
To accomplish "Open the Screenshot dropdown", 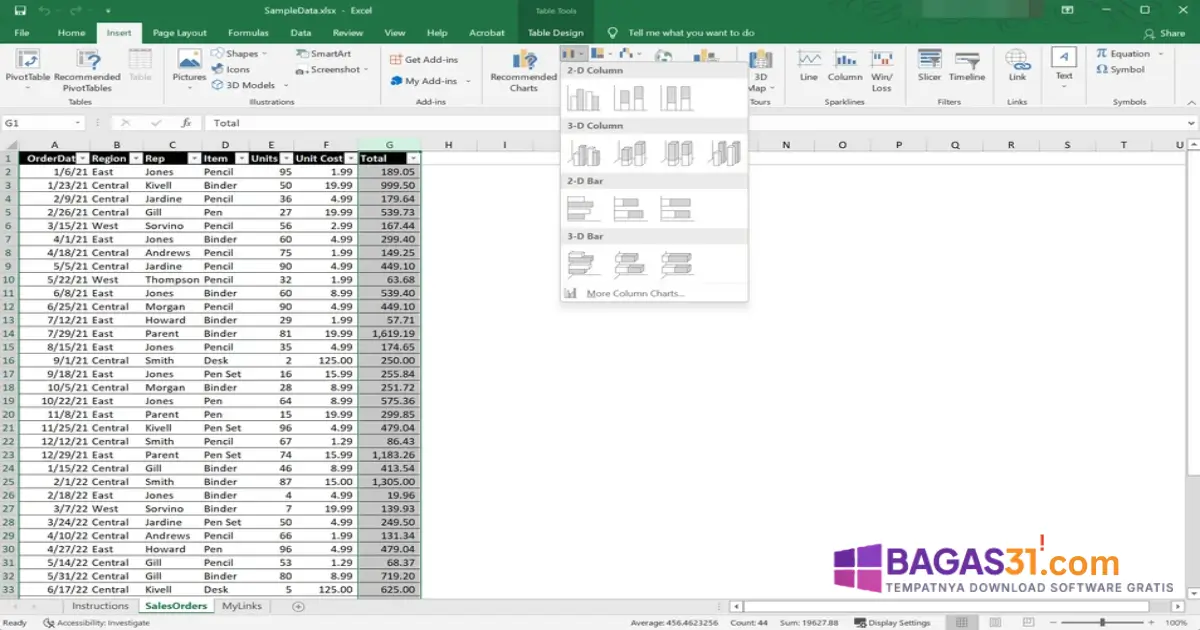I will click(334, 70).
